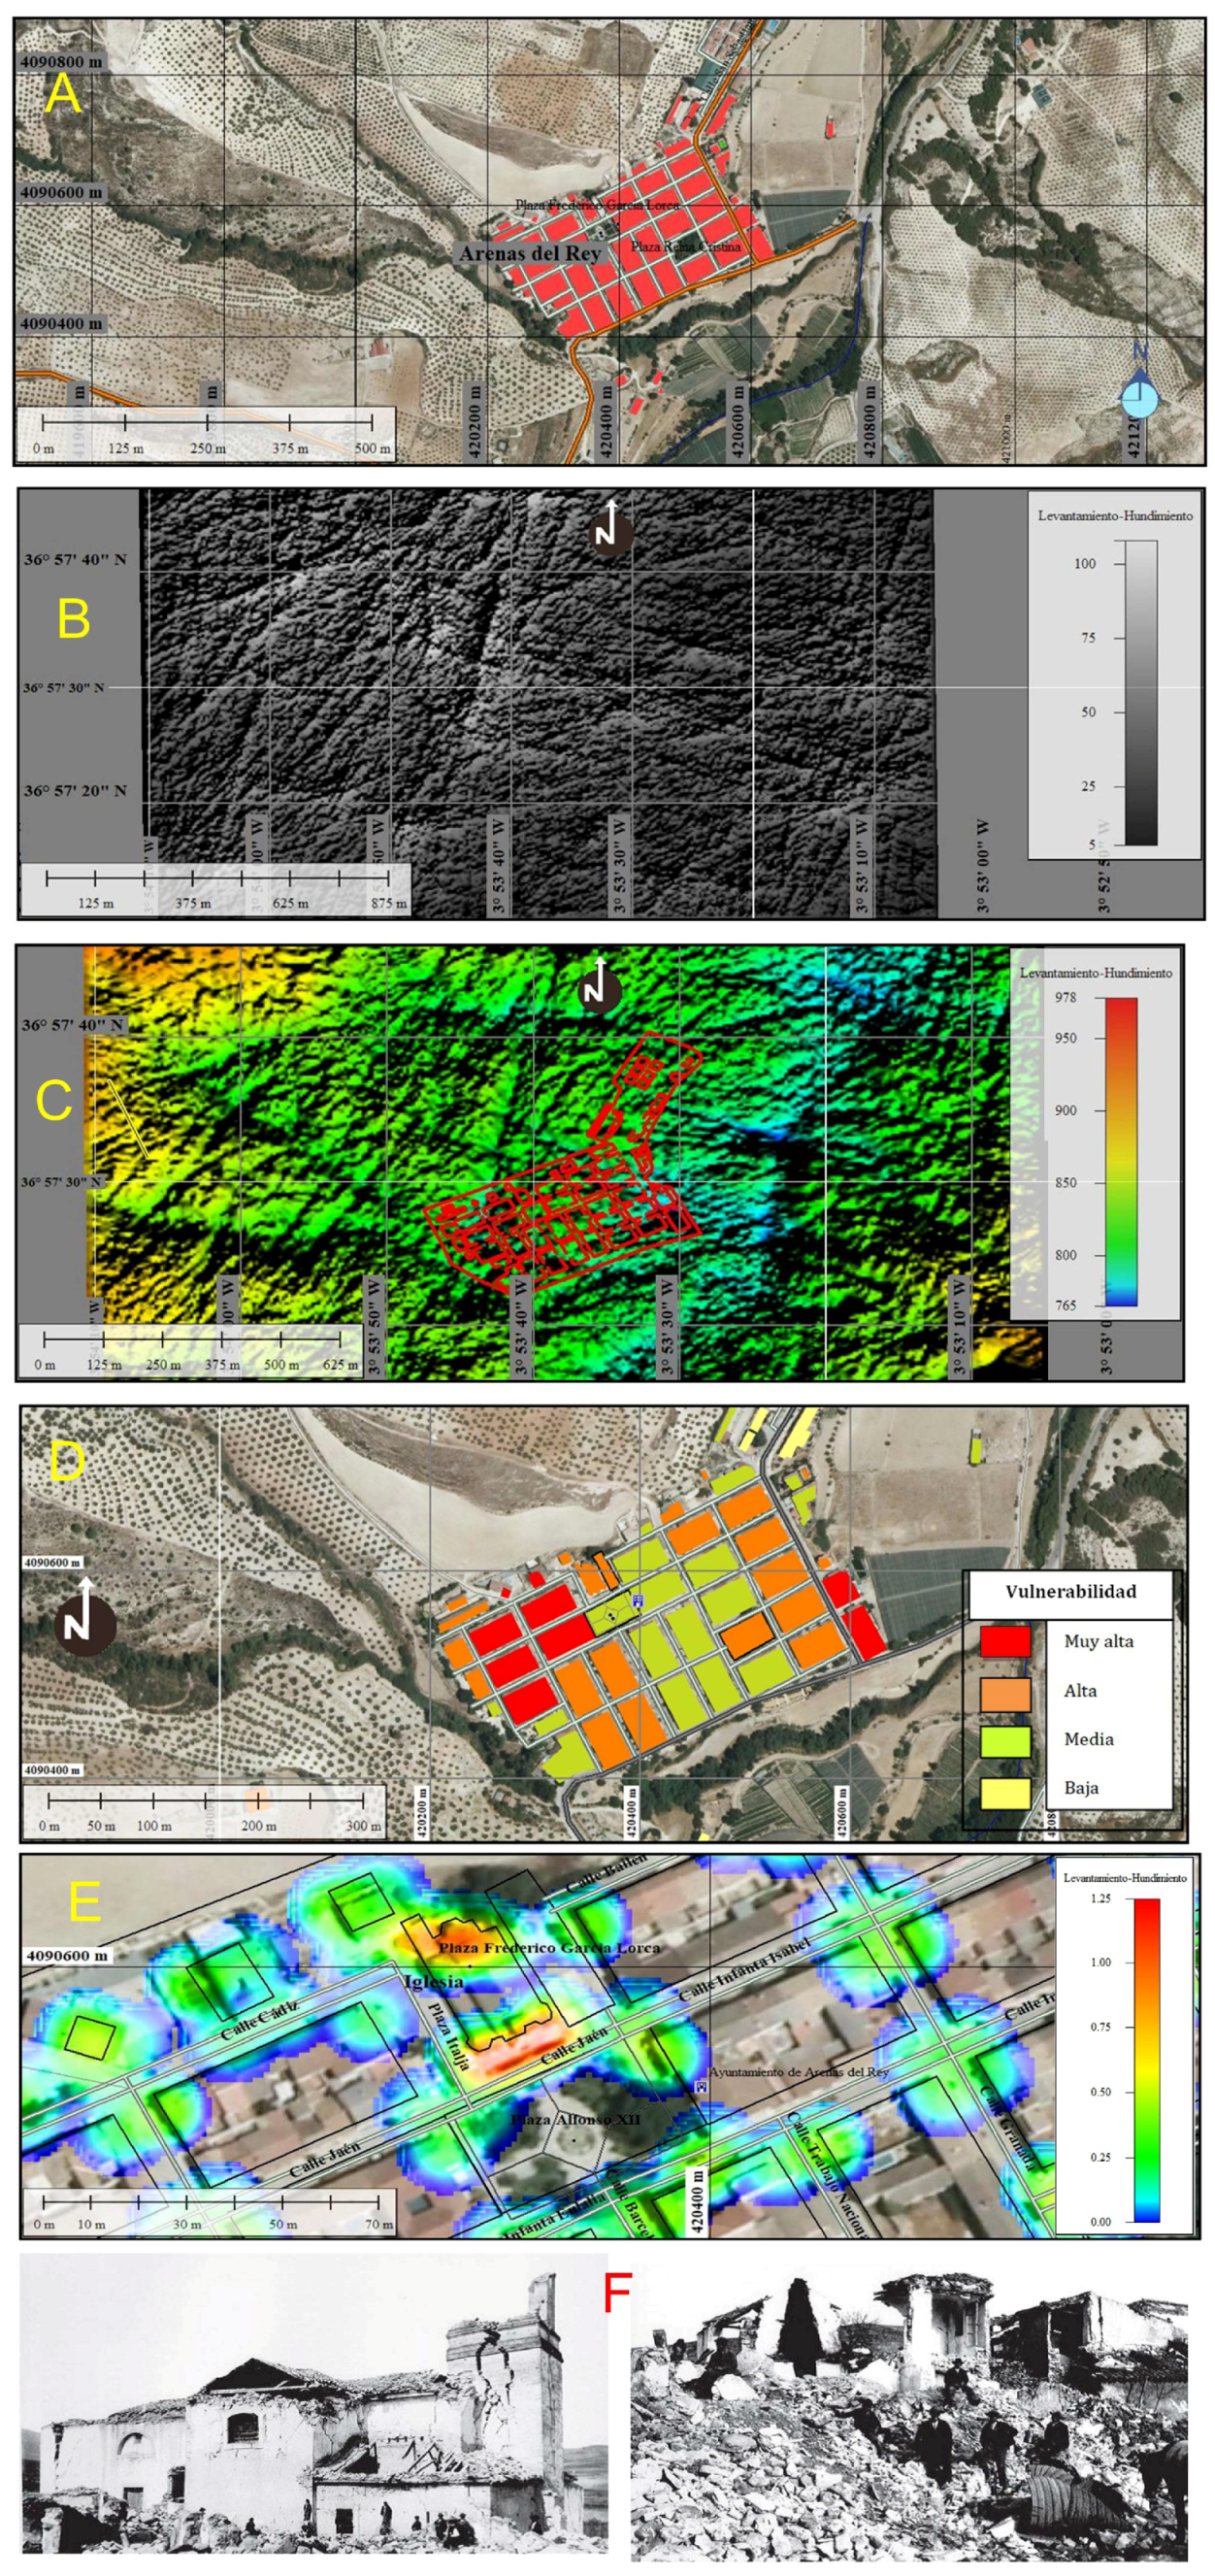
Task: Click the 765 minimum value in panel C legend
Action: pos(1065,1305)
